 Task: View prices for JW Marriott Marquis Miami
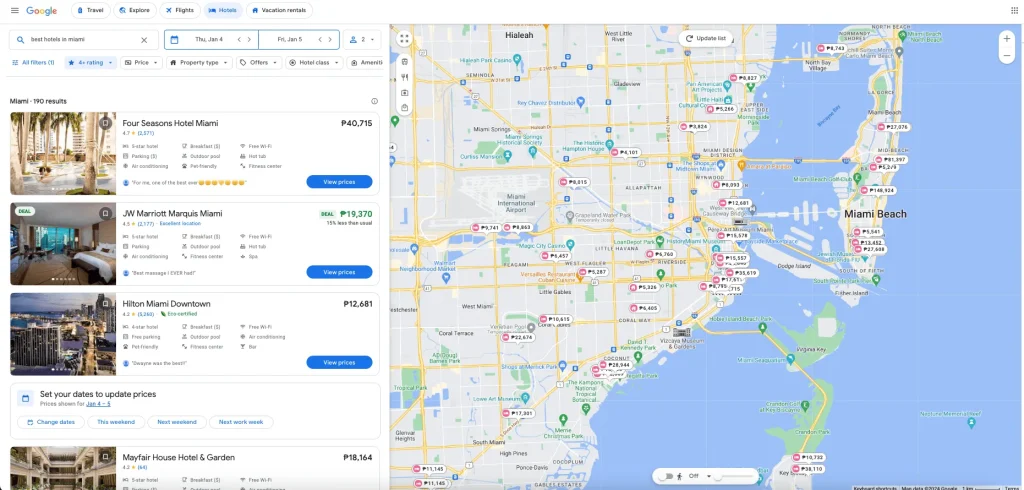339,272
